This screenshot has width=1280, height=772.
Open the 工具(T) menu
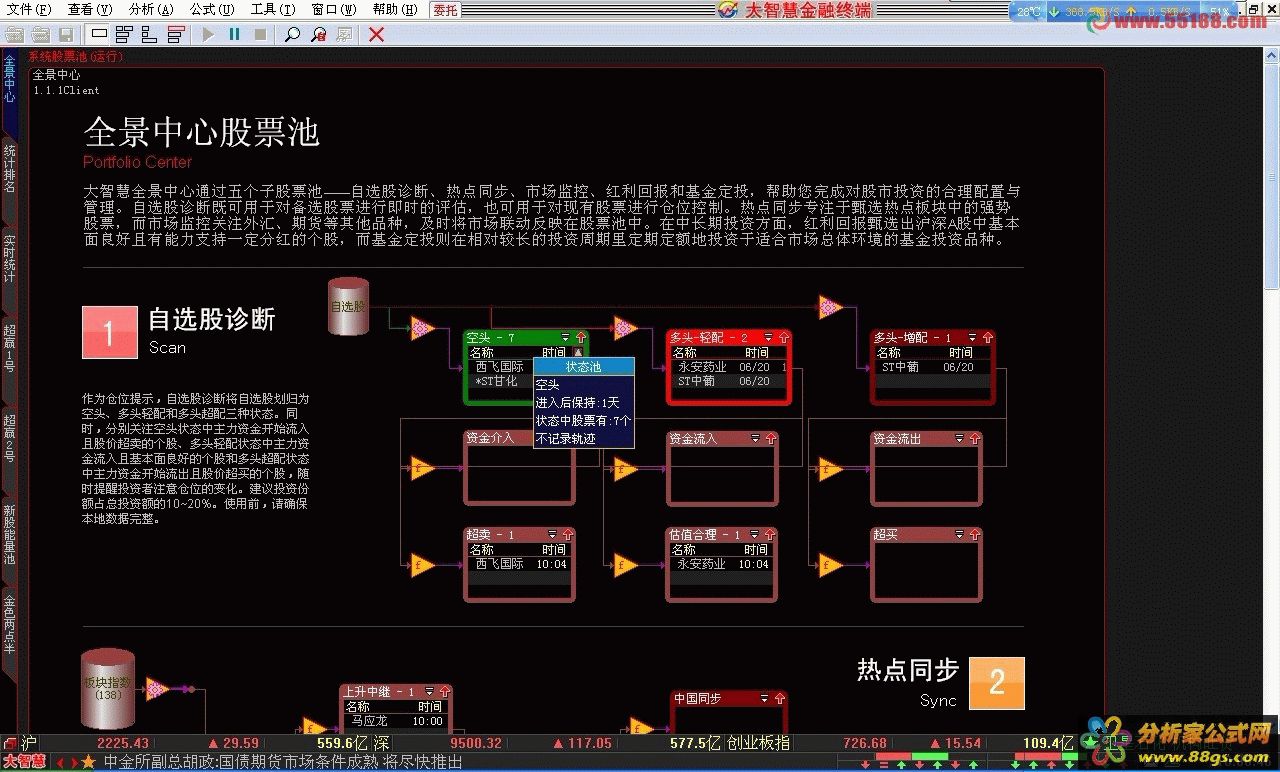273,9
